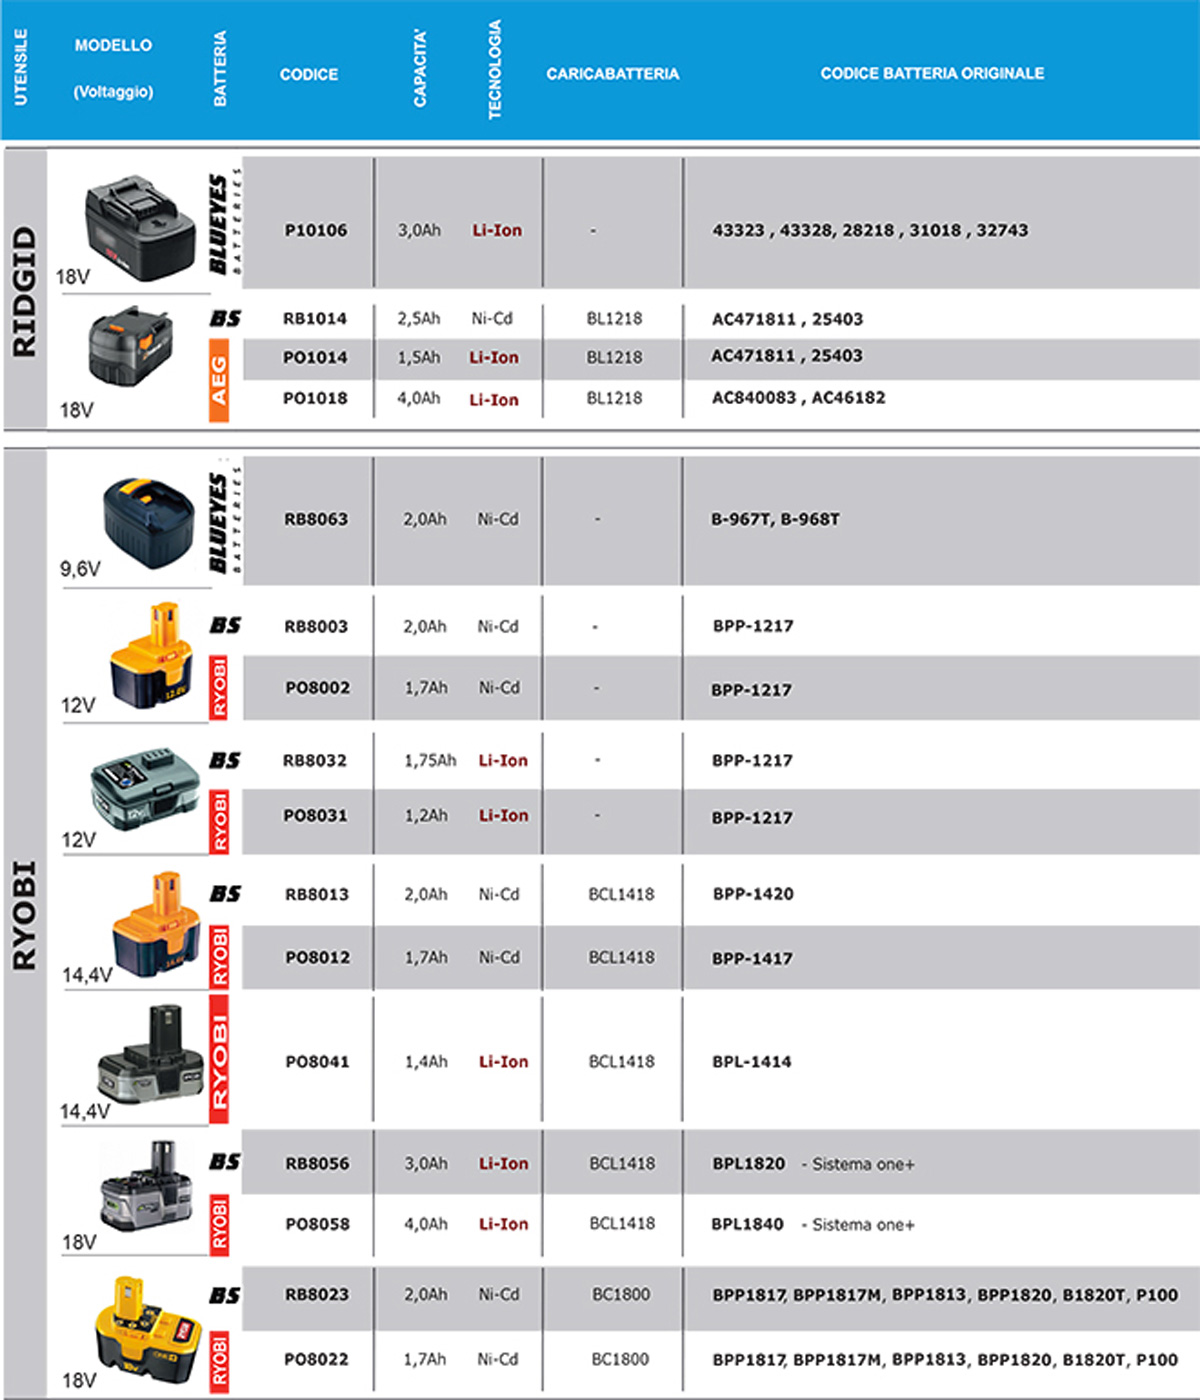Viewport: 1200px width, 1400px height.
Task: Select code PO8041
Action: 318,1062
